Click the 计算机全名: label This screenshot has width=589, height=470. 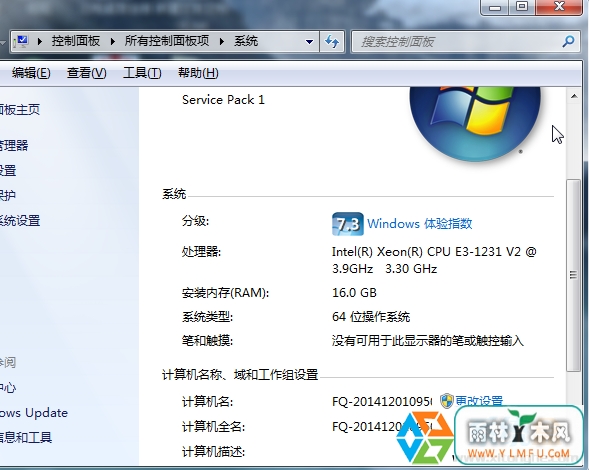click(x=213, y=427)
